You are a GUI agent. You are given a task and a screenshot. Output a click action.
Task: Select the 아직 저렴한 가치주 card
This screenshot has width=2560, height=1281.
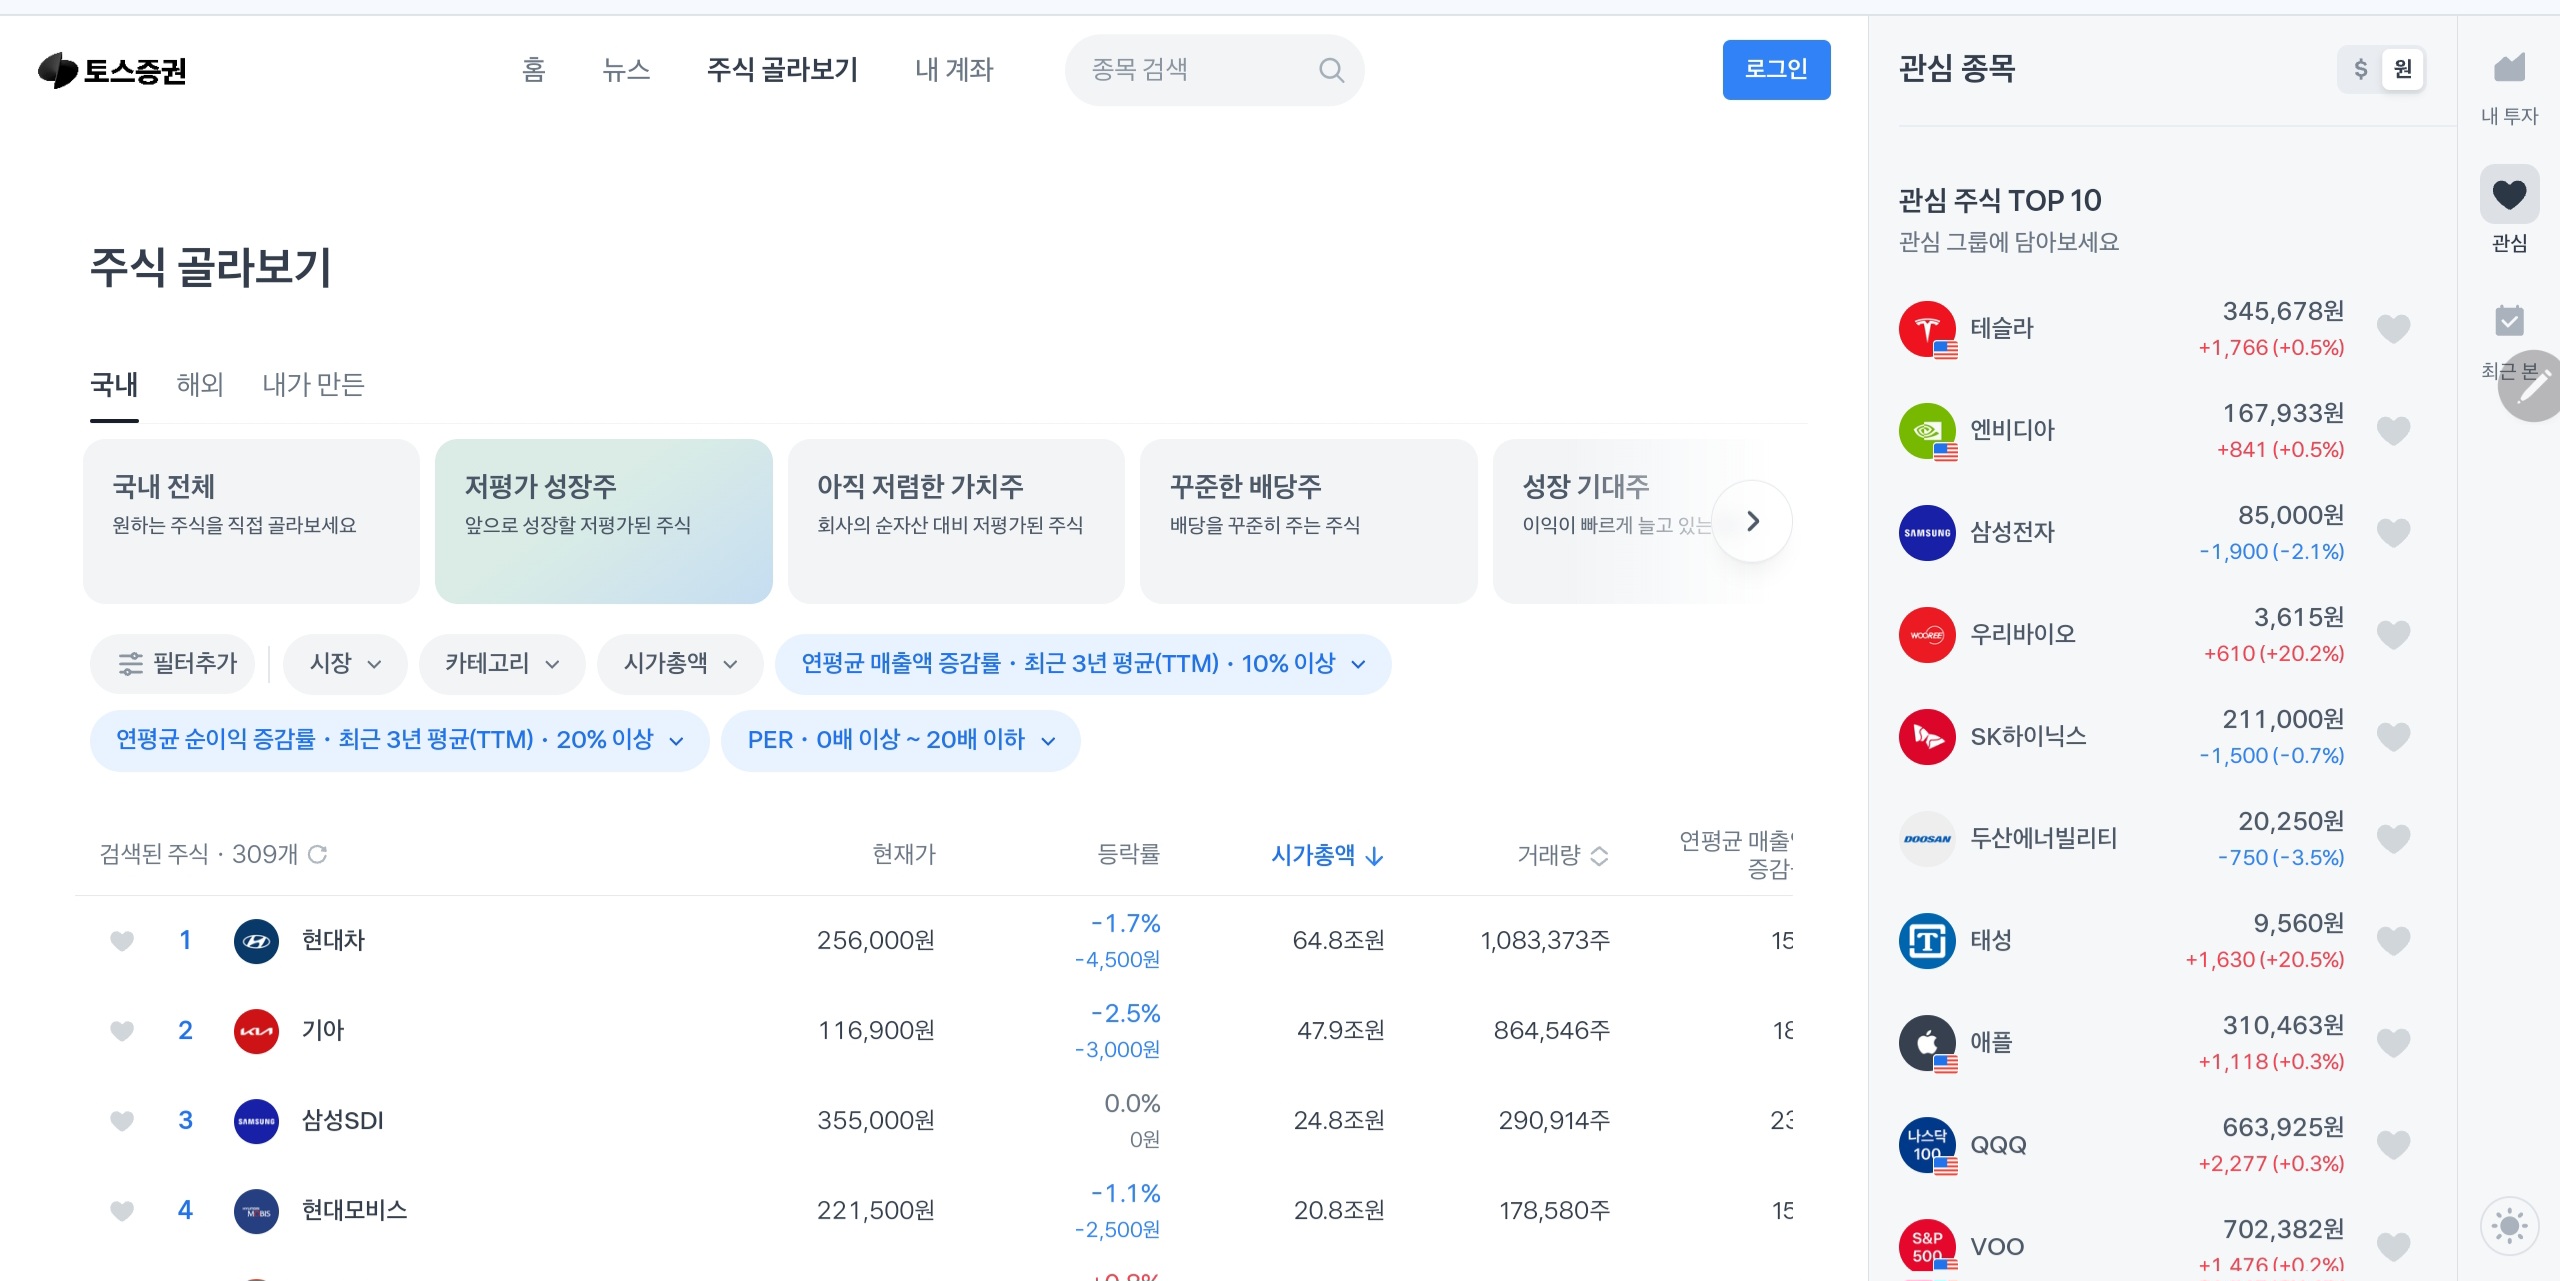(956, 521)
